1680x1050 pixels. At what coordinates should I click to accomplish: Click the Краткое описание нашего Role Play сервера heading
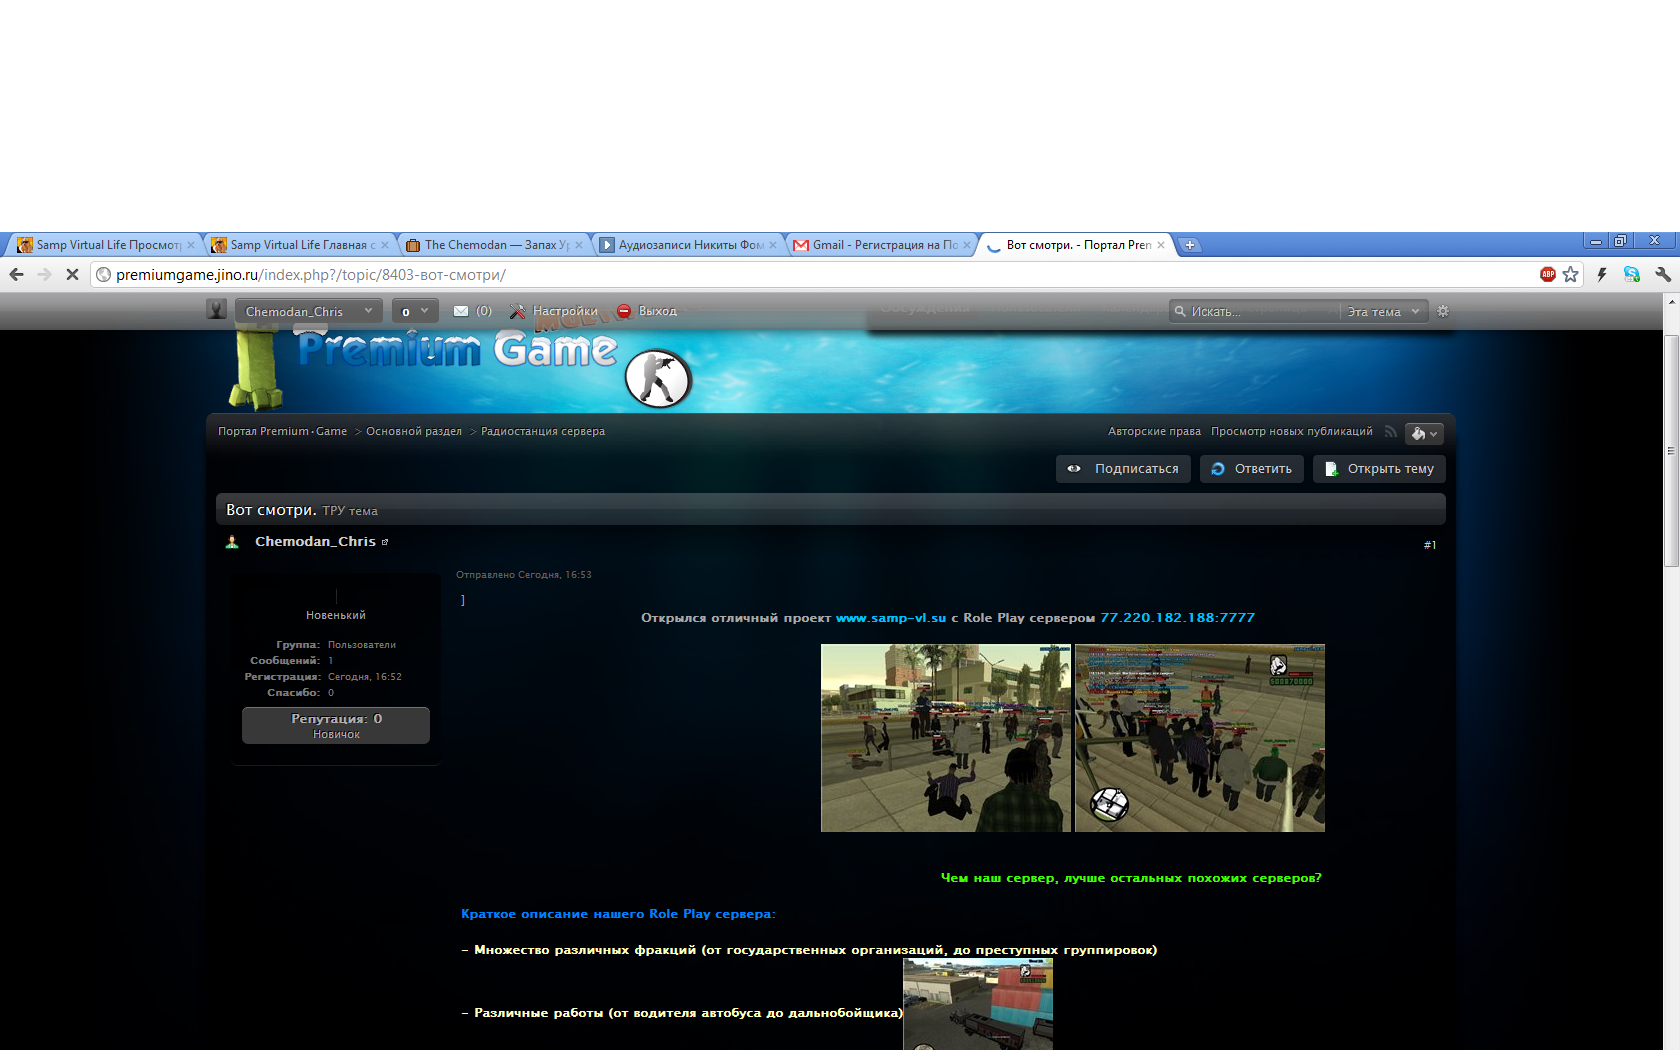pyautogui.click(x=618, y=914)
